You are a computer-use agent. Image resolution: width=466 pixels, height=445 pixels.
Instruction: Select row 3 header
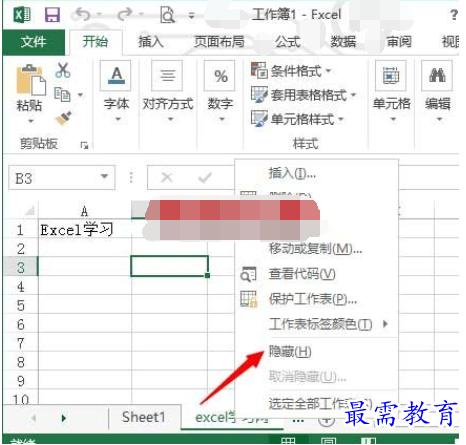coord(21,267)
